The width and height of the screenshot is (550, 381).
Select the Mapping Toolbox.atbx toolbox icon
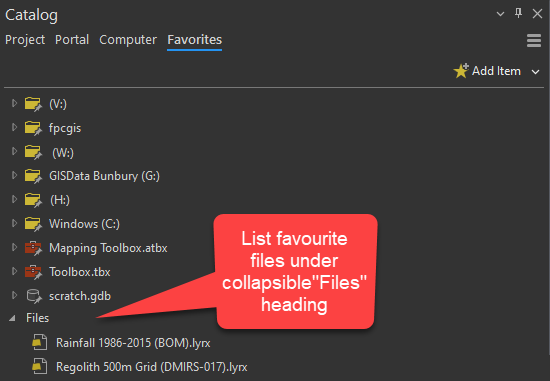pyautogui.click(x=33, y=248)
